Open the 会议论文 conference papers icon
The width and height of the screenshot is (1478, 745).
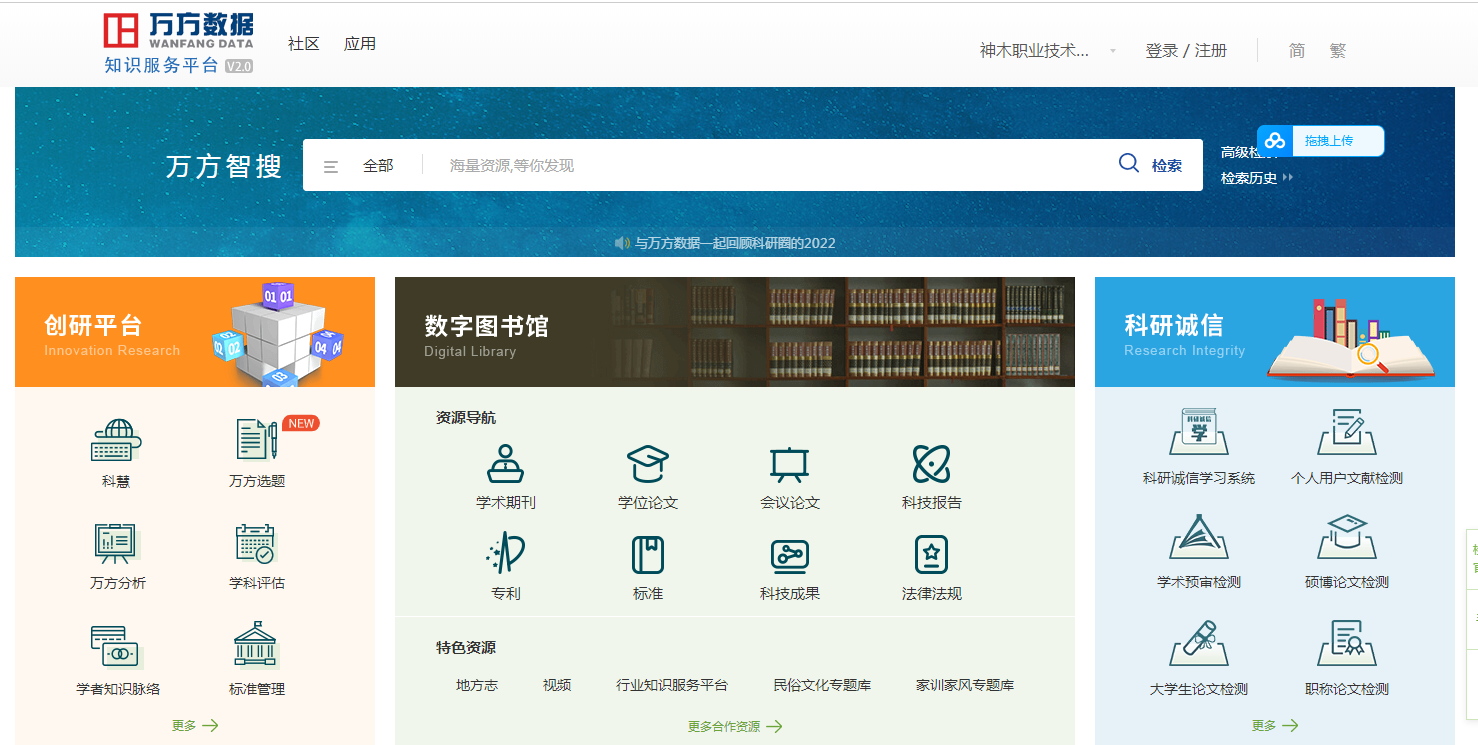(x=789, y=465)
